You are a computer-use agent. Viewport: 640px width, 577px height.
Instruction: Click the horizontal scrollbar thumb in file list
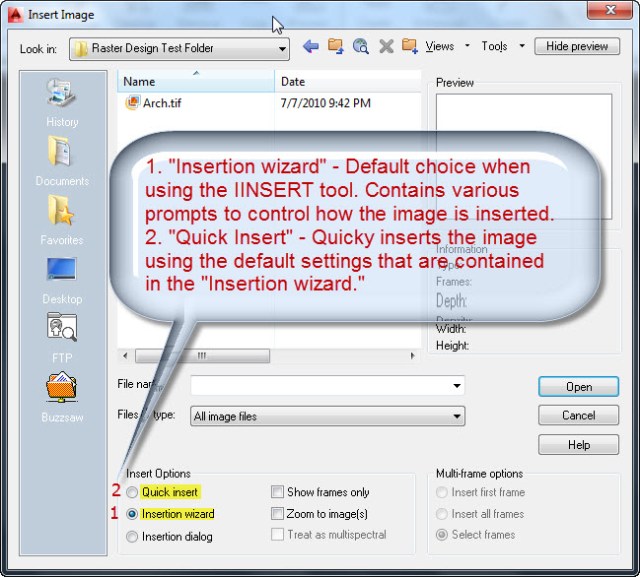coord(202,355)
